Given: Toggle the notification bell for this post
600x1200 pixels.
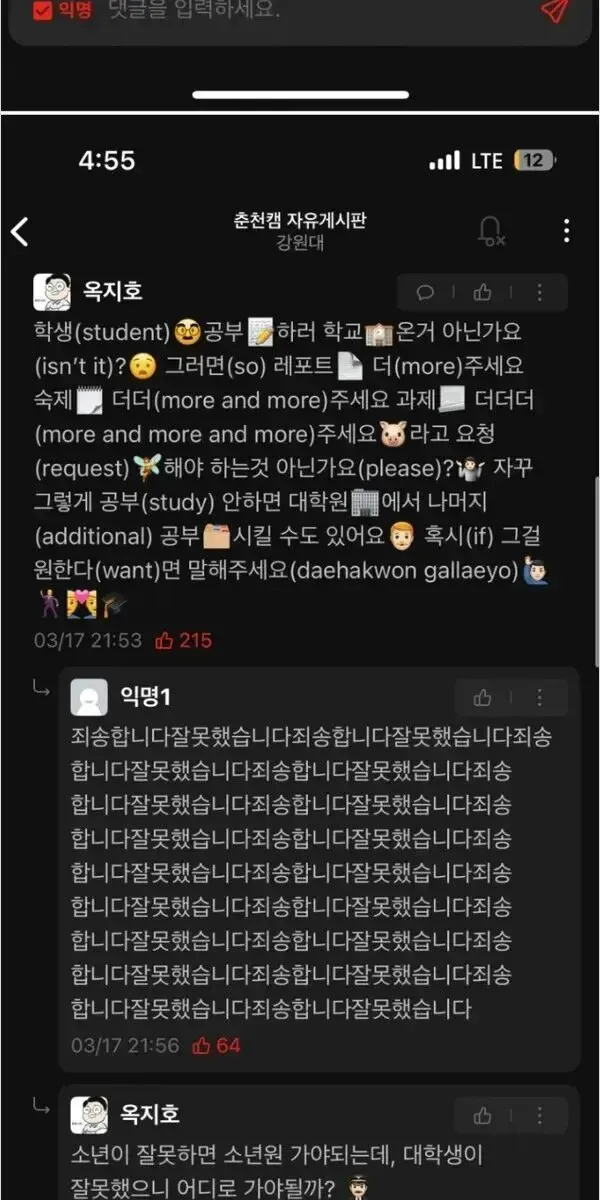Looking at the screenshot, I should point(490,232).
